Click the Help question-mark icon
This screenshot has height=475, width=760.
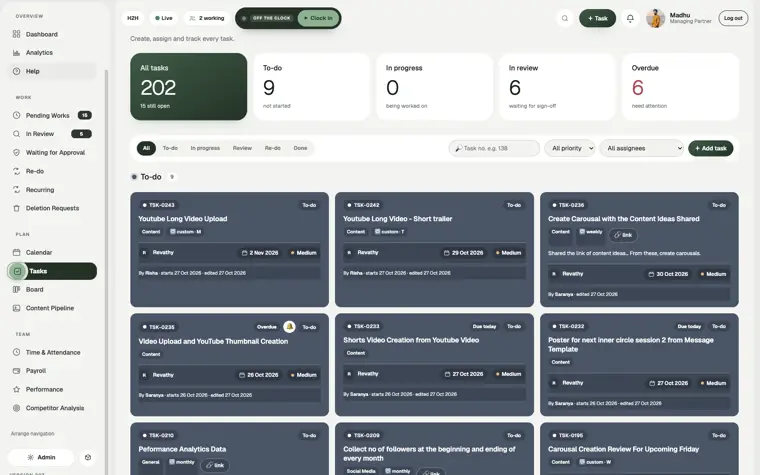(x=16, y=71)
